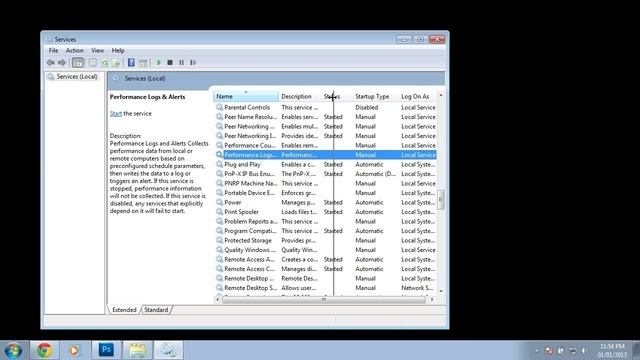Image resolution: width=640 pixels, height=360 pixels.
Task: Switch to the Extended tab
Action: click(x=124, y=310)
